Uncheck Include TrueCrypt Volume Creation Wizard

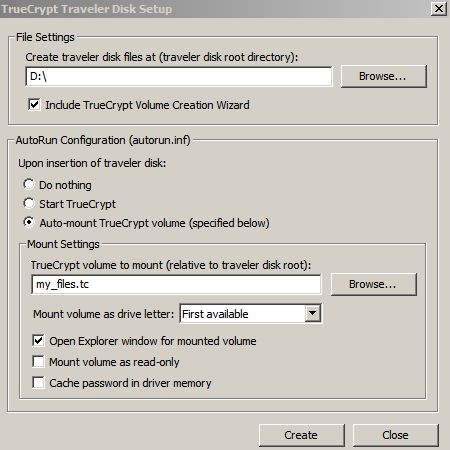(35, 105)
